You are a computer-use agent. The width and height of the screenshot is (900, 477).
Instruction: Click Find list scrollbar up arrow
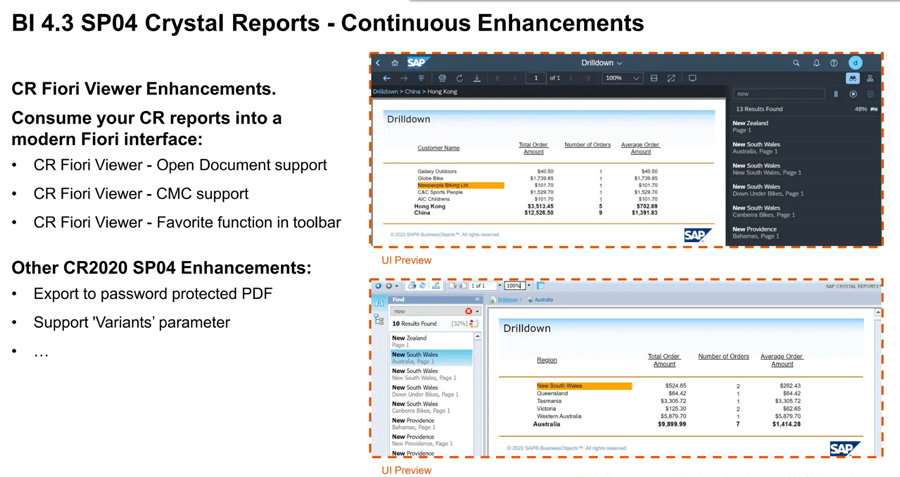(477, 337)
